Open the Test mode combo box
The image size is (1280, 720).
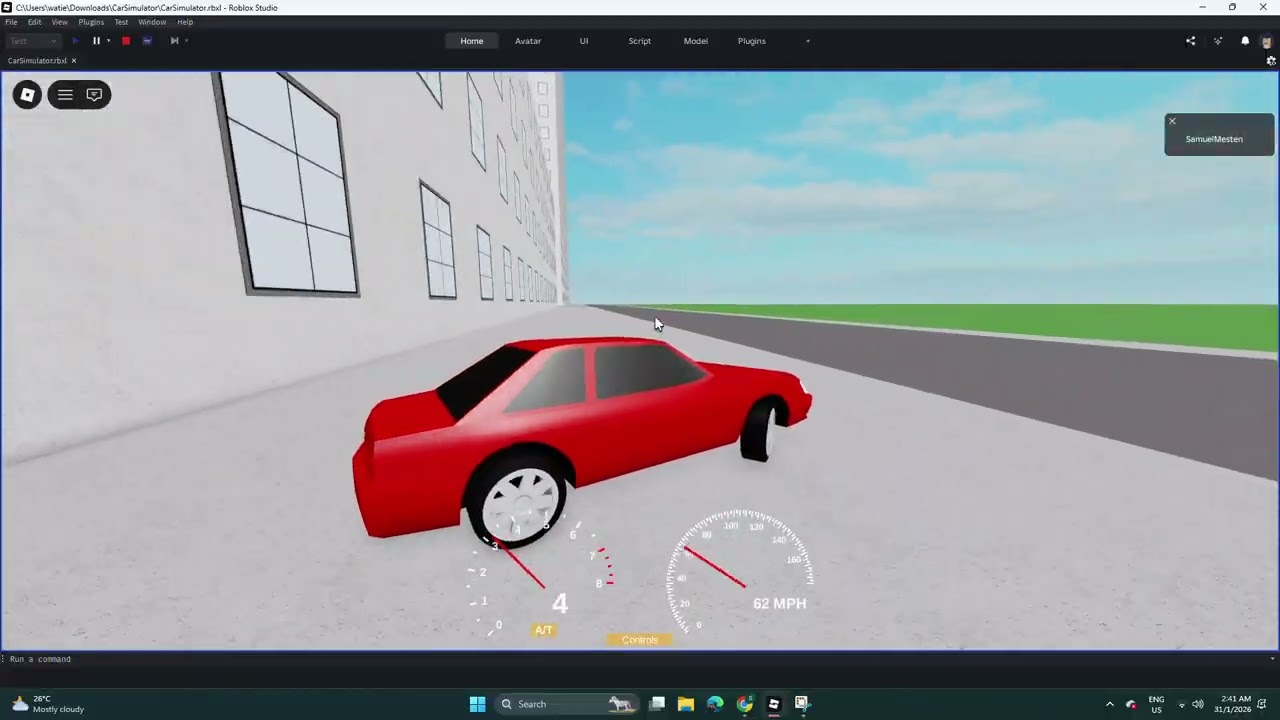point(34,41)
